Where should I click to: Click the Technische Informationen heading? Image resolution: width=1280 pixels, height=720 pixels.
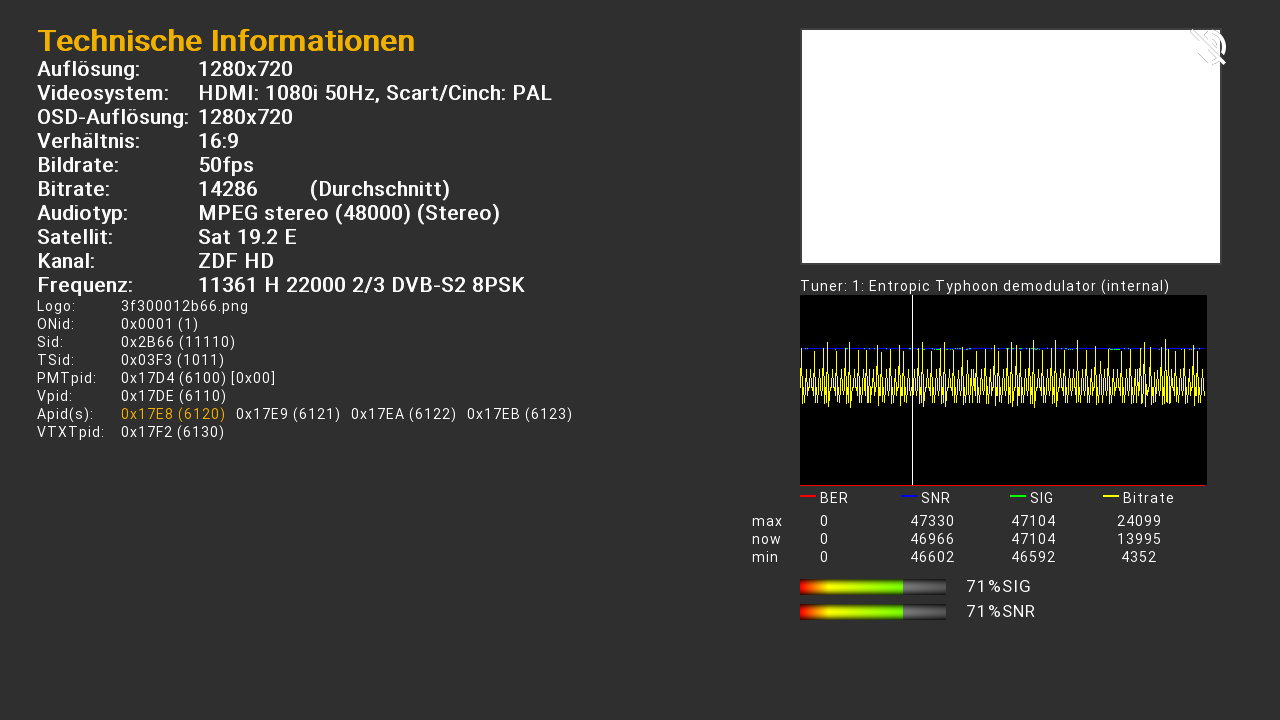click(226, 41)
